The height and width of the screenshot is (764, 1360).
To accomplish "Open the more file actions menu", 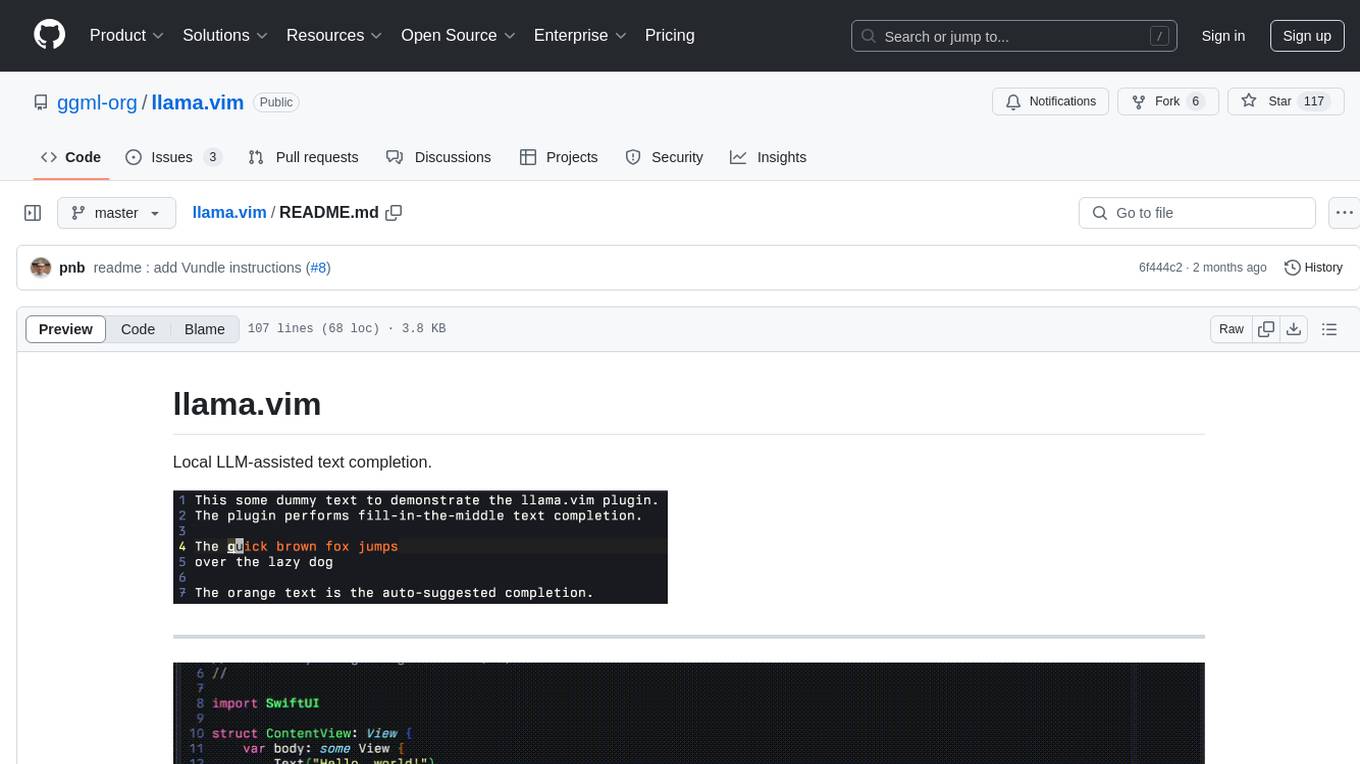I will click(x=1344, y=213).
